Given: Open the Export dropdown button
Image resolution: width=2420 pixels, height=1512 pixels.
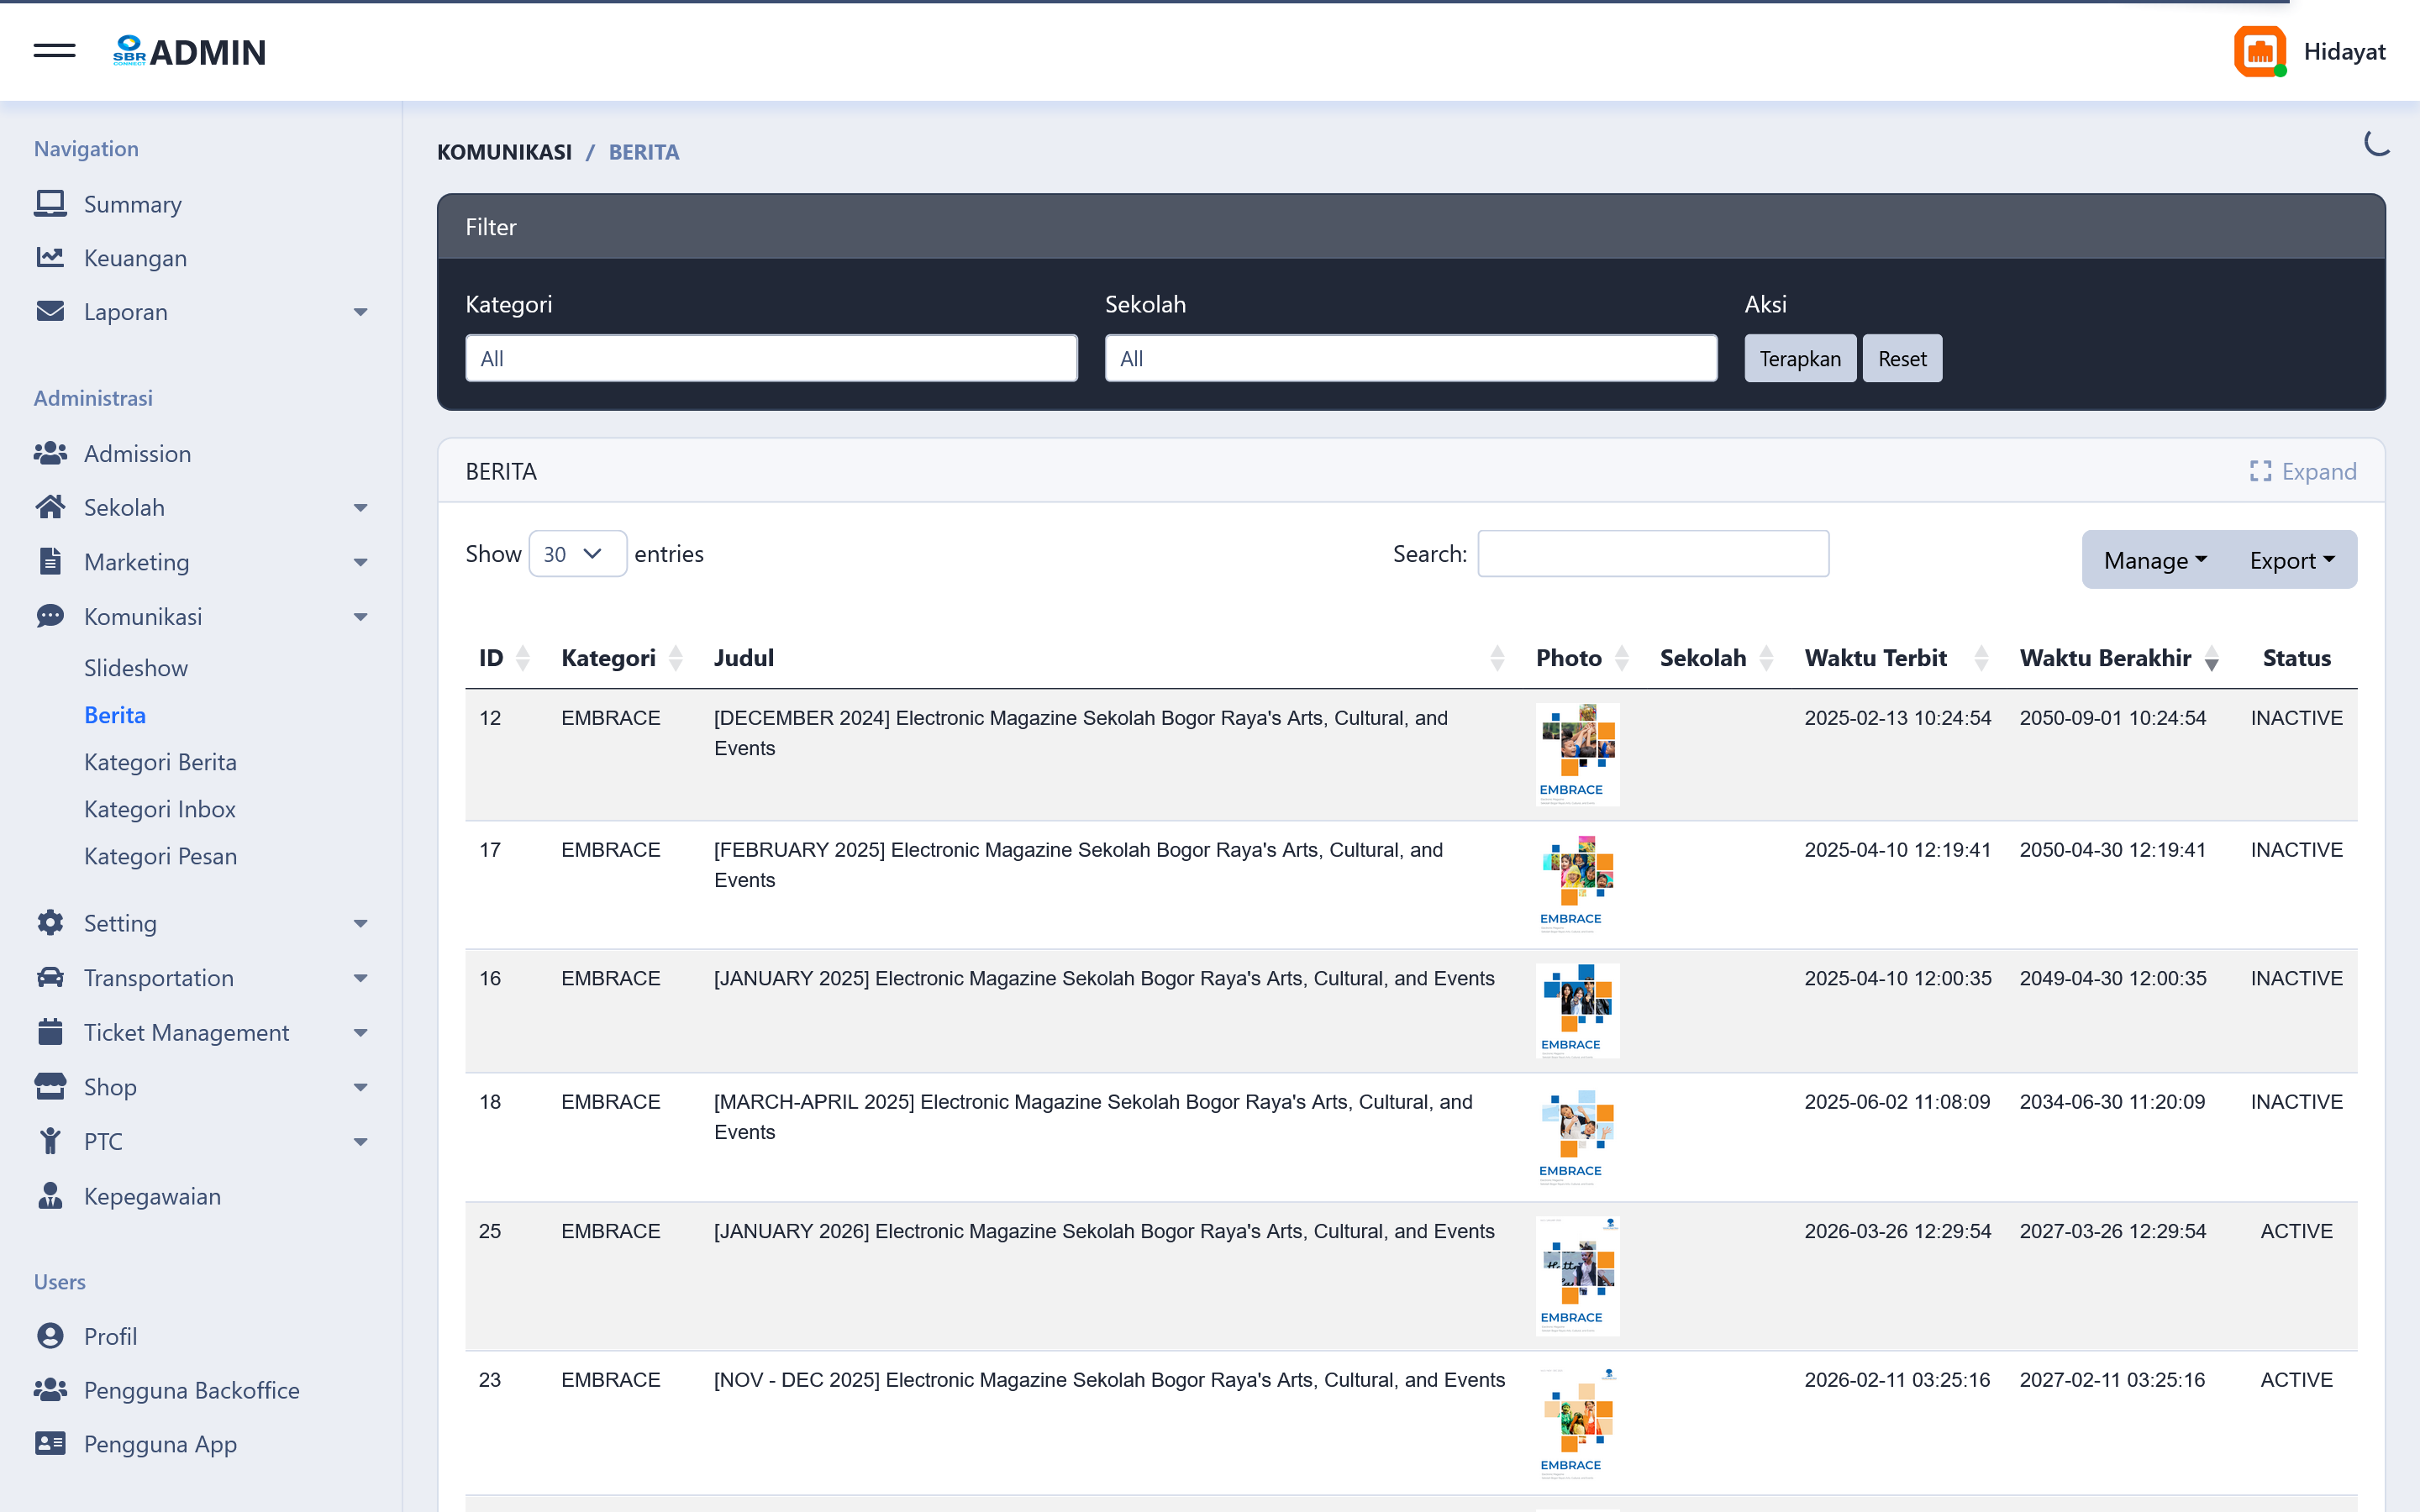Looking at the screenshot, I should [x=2292, y=560].
